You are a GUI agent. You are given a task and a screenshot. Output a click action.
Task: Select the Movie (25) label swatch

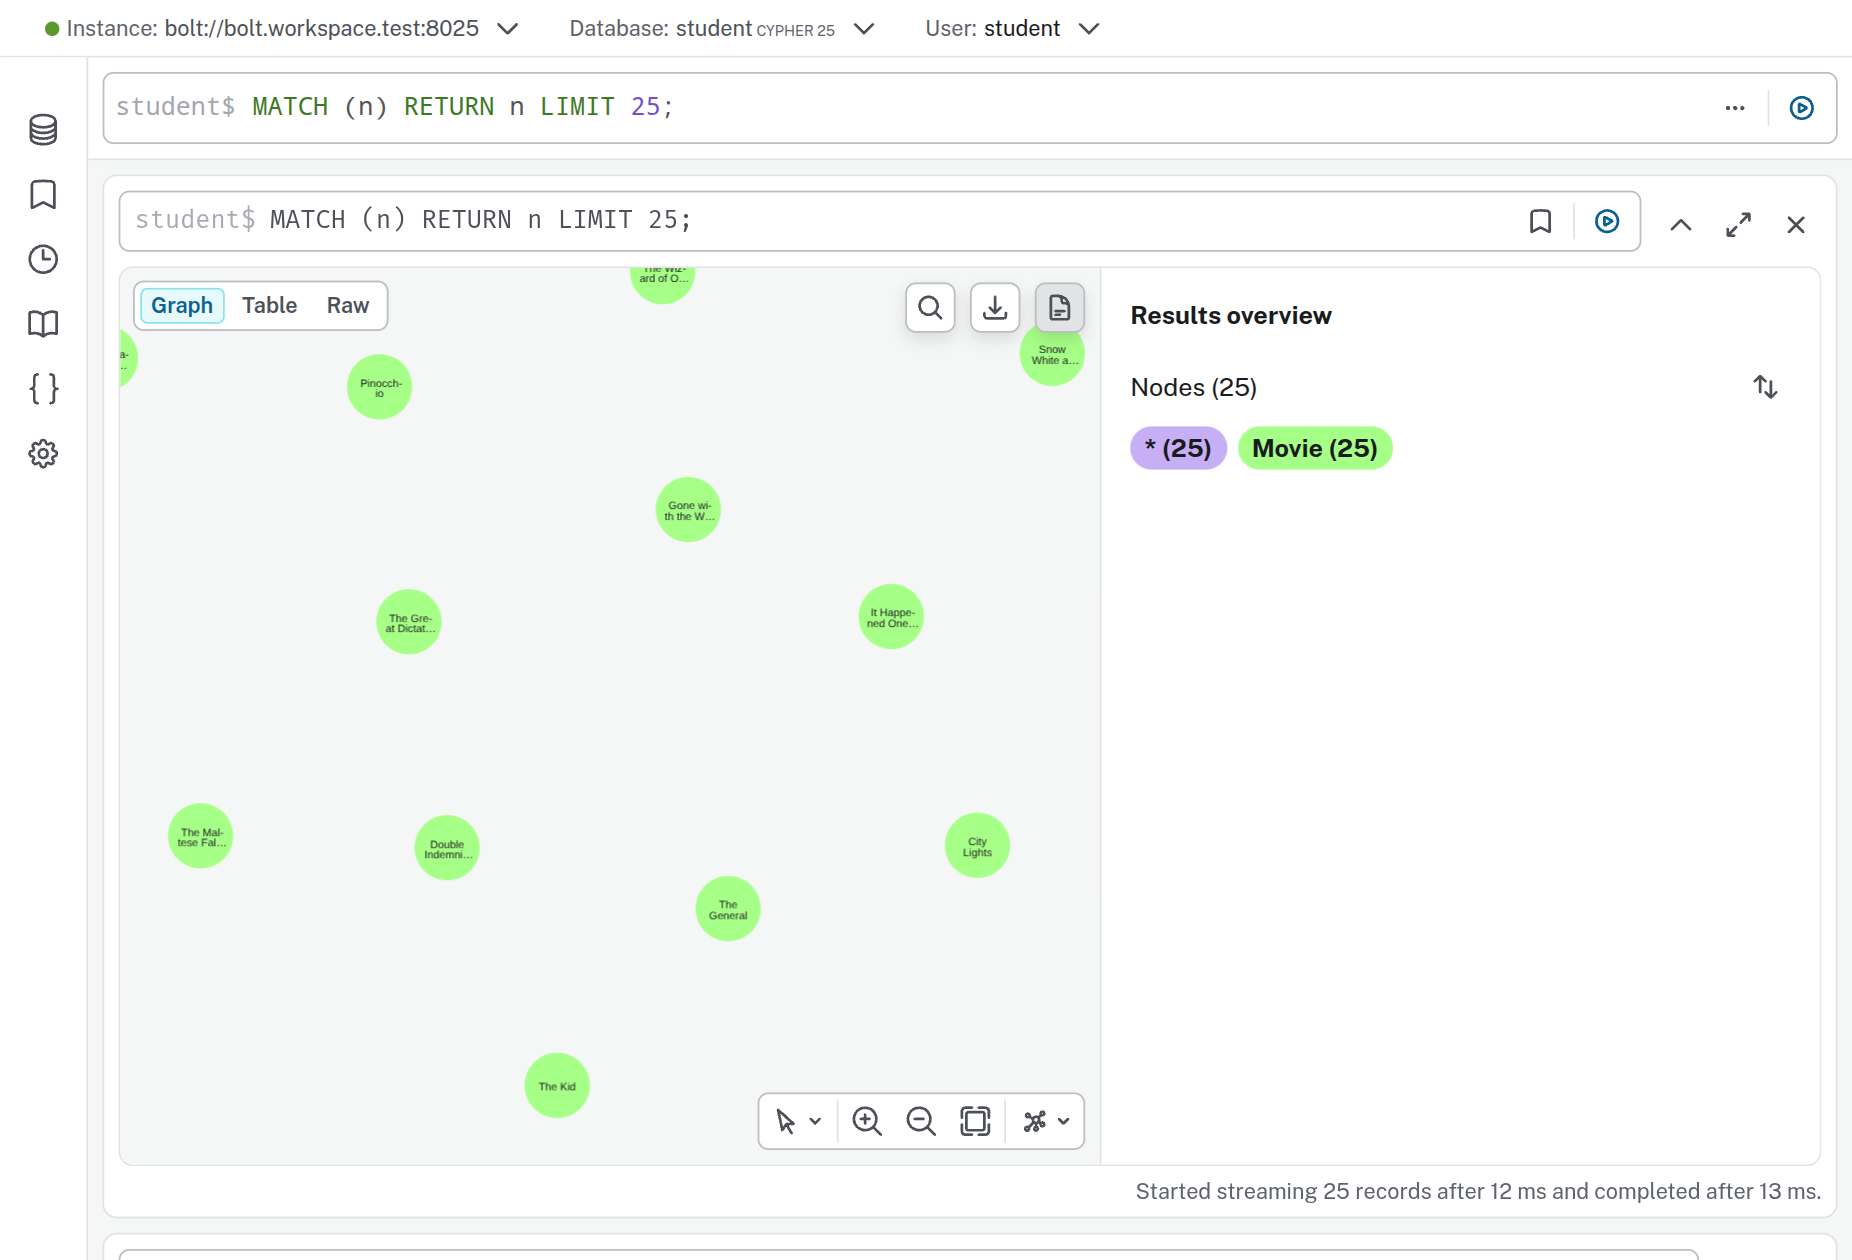tap(1315, 448)
